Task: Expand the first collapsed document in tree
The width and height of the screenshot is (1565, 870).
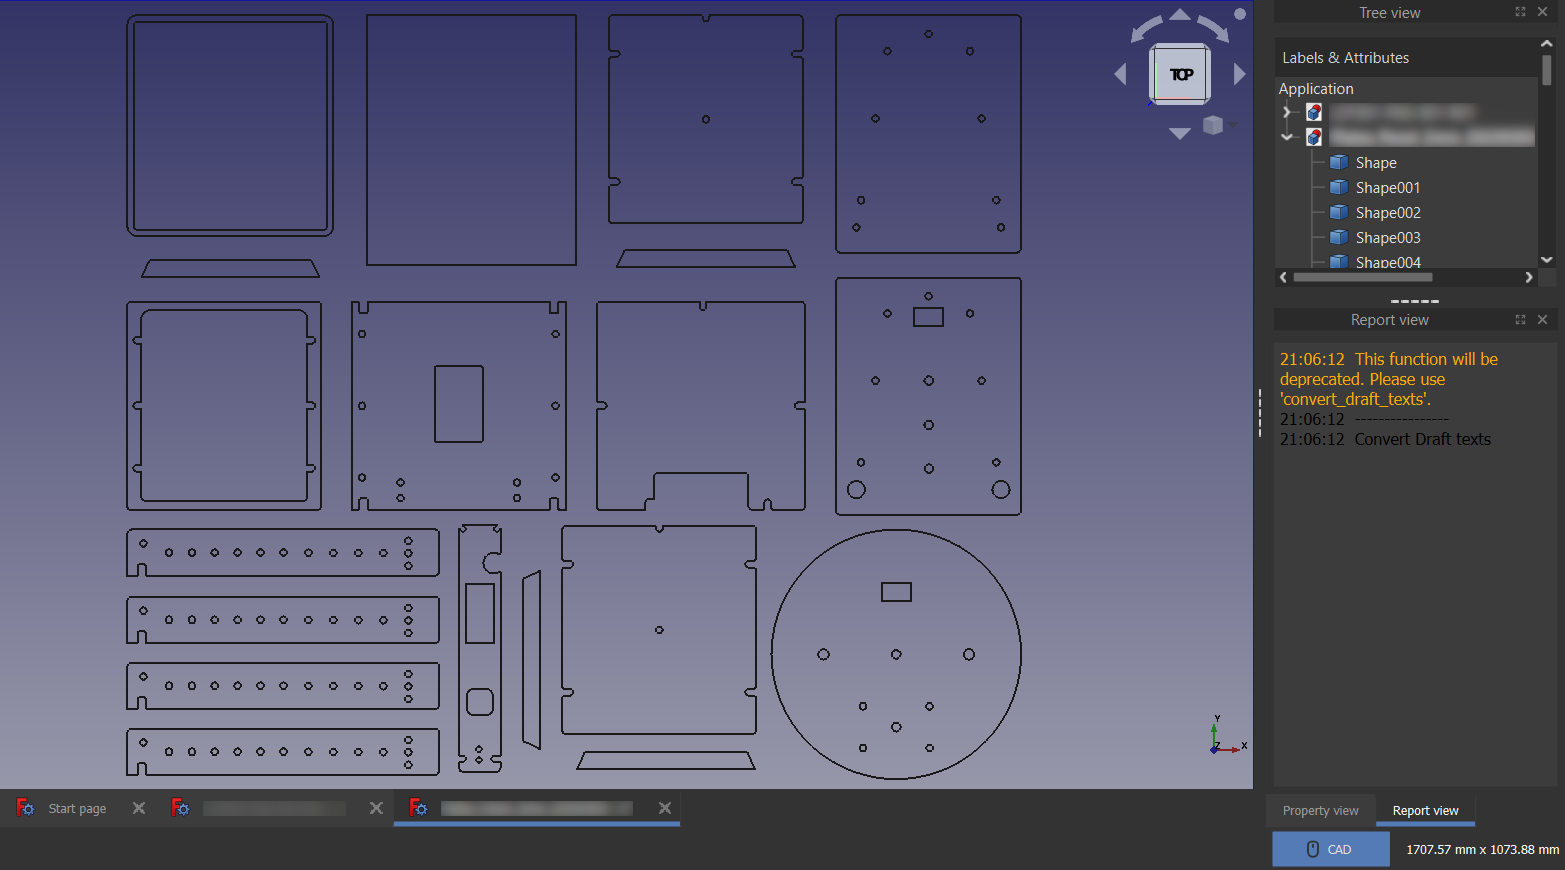Action: [x=1287, y=112]
